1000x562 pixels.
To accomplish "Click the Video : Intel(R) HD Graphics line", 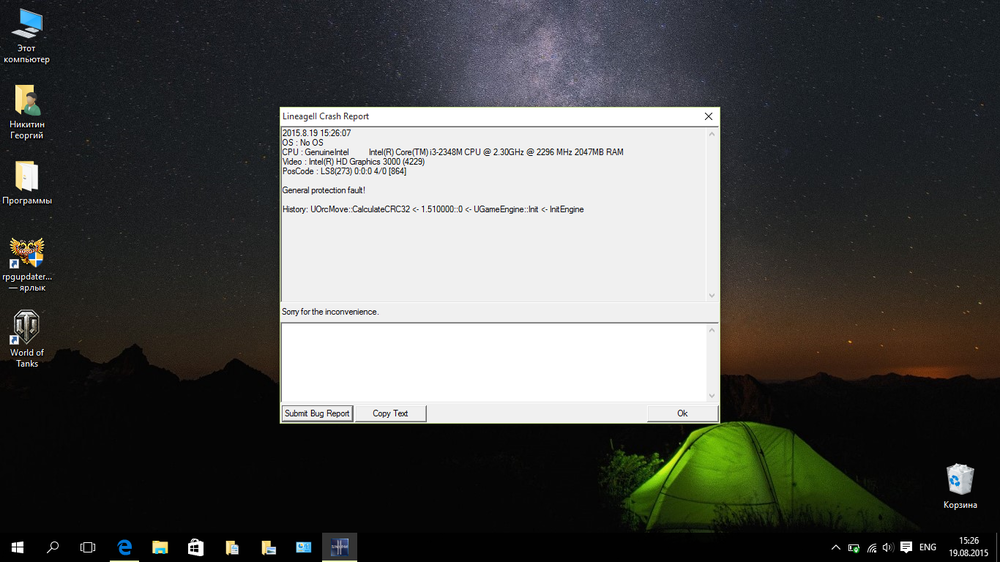I will click(353, 162).
